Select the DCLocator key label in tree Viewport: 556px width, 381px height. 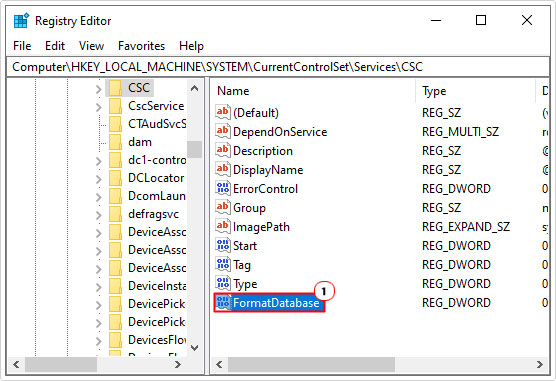[x=156, y=178]
